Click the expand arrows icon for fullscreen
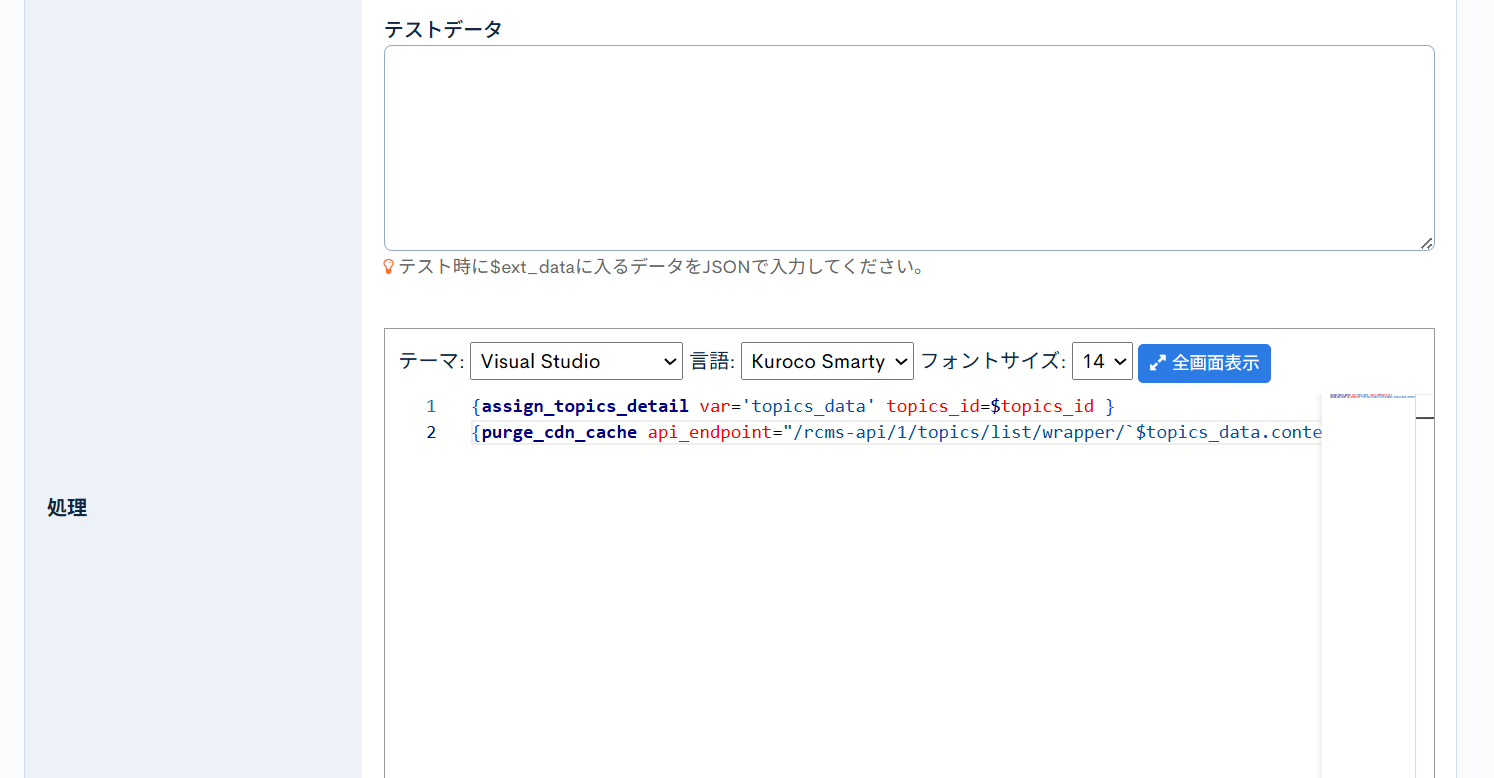1494x778 pixels. tap(1158, 363)
